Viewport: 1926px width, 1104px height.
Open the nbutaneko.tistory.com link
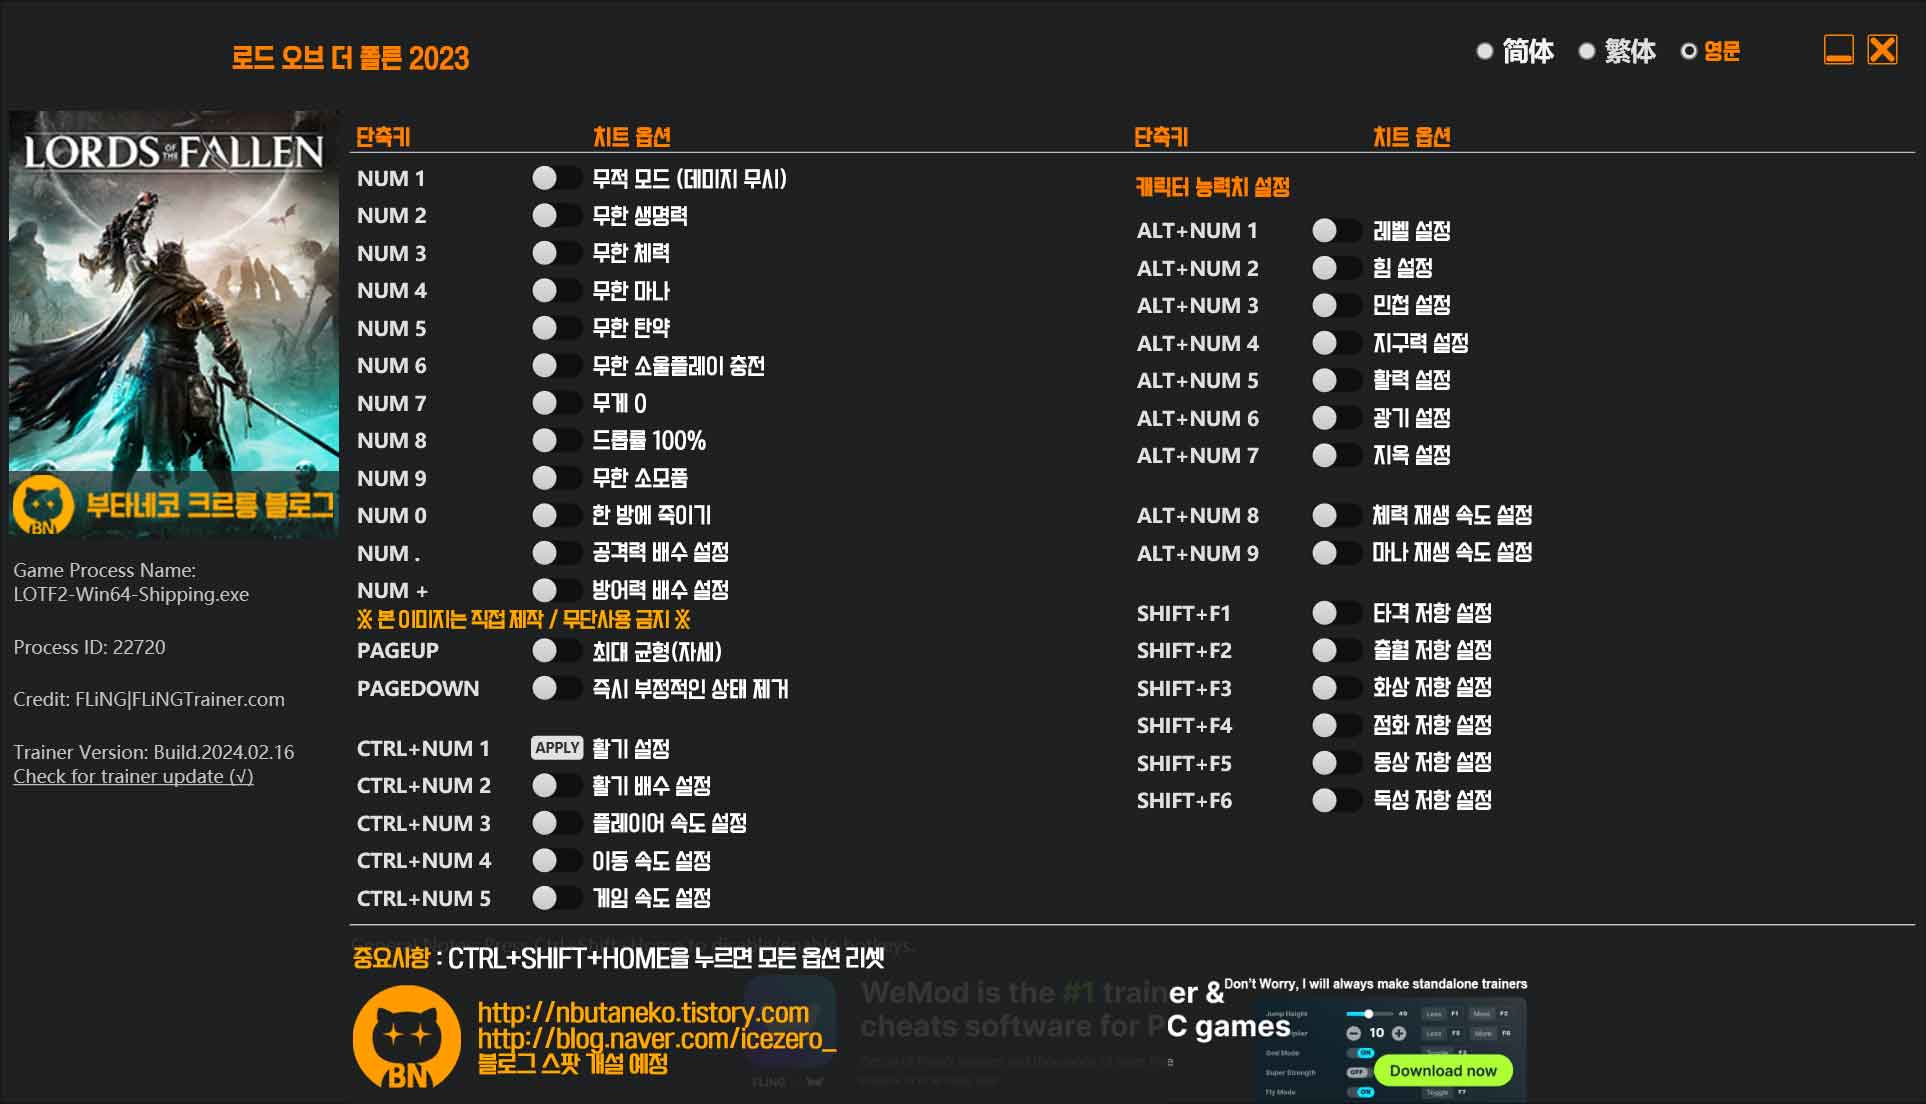[643, 1012]
